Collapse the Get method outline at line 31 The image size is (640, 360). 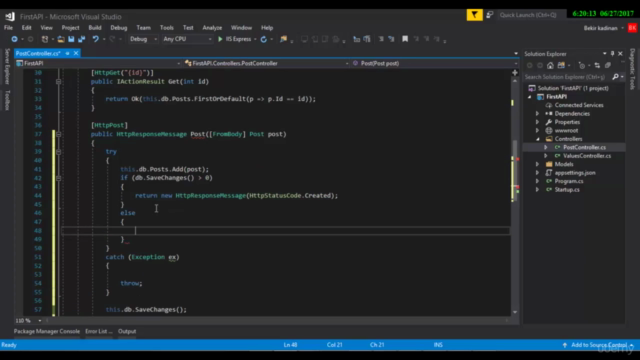coord(58,82)
